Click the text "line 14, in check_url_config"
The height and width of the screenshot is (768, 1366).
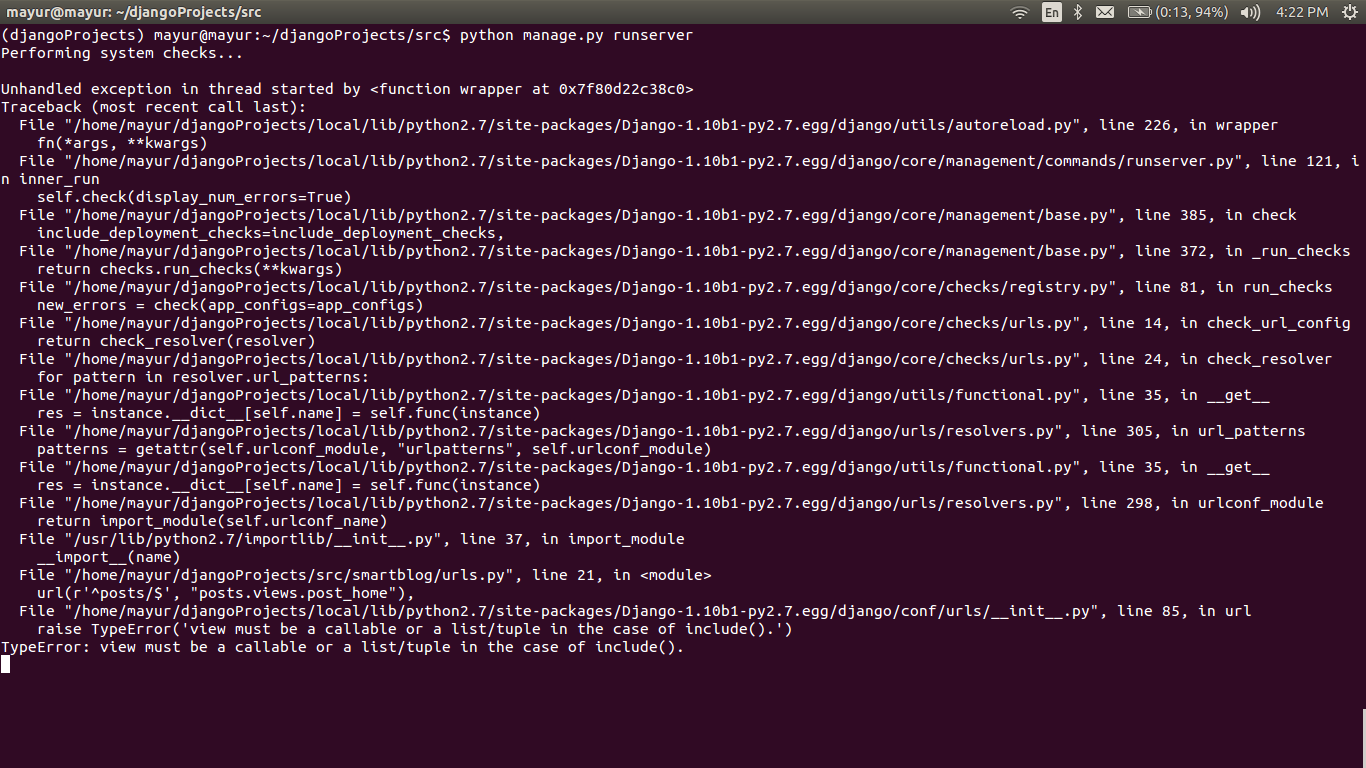click(x=1224, y=323)
